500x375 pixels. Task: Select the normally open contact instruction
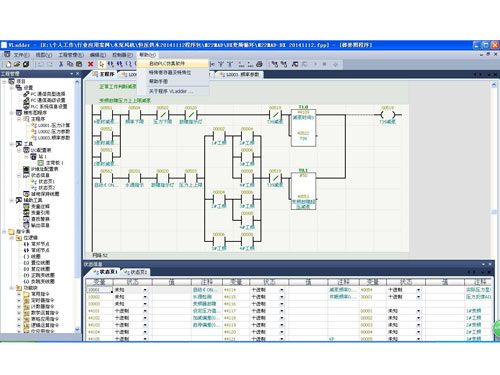pyautogui.click(x=37, y=244)
